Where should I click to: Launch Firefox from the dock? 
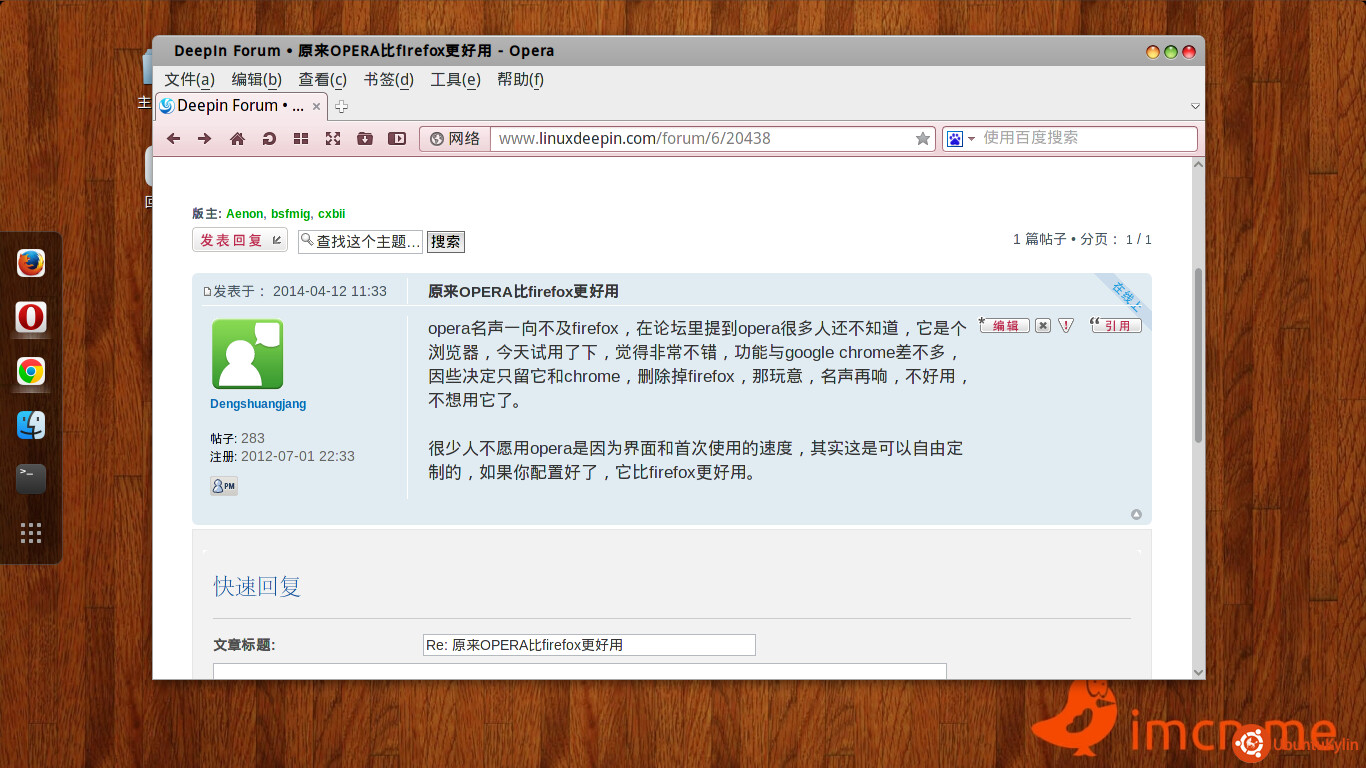point(31,264)
